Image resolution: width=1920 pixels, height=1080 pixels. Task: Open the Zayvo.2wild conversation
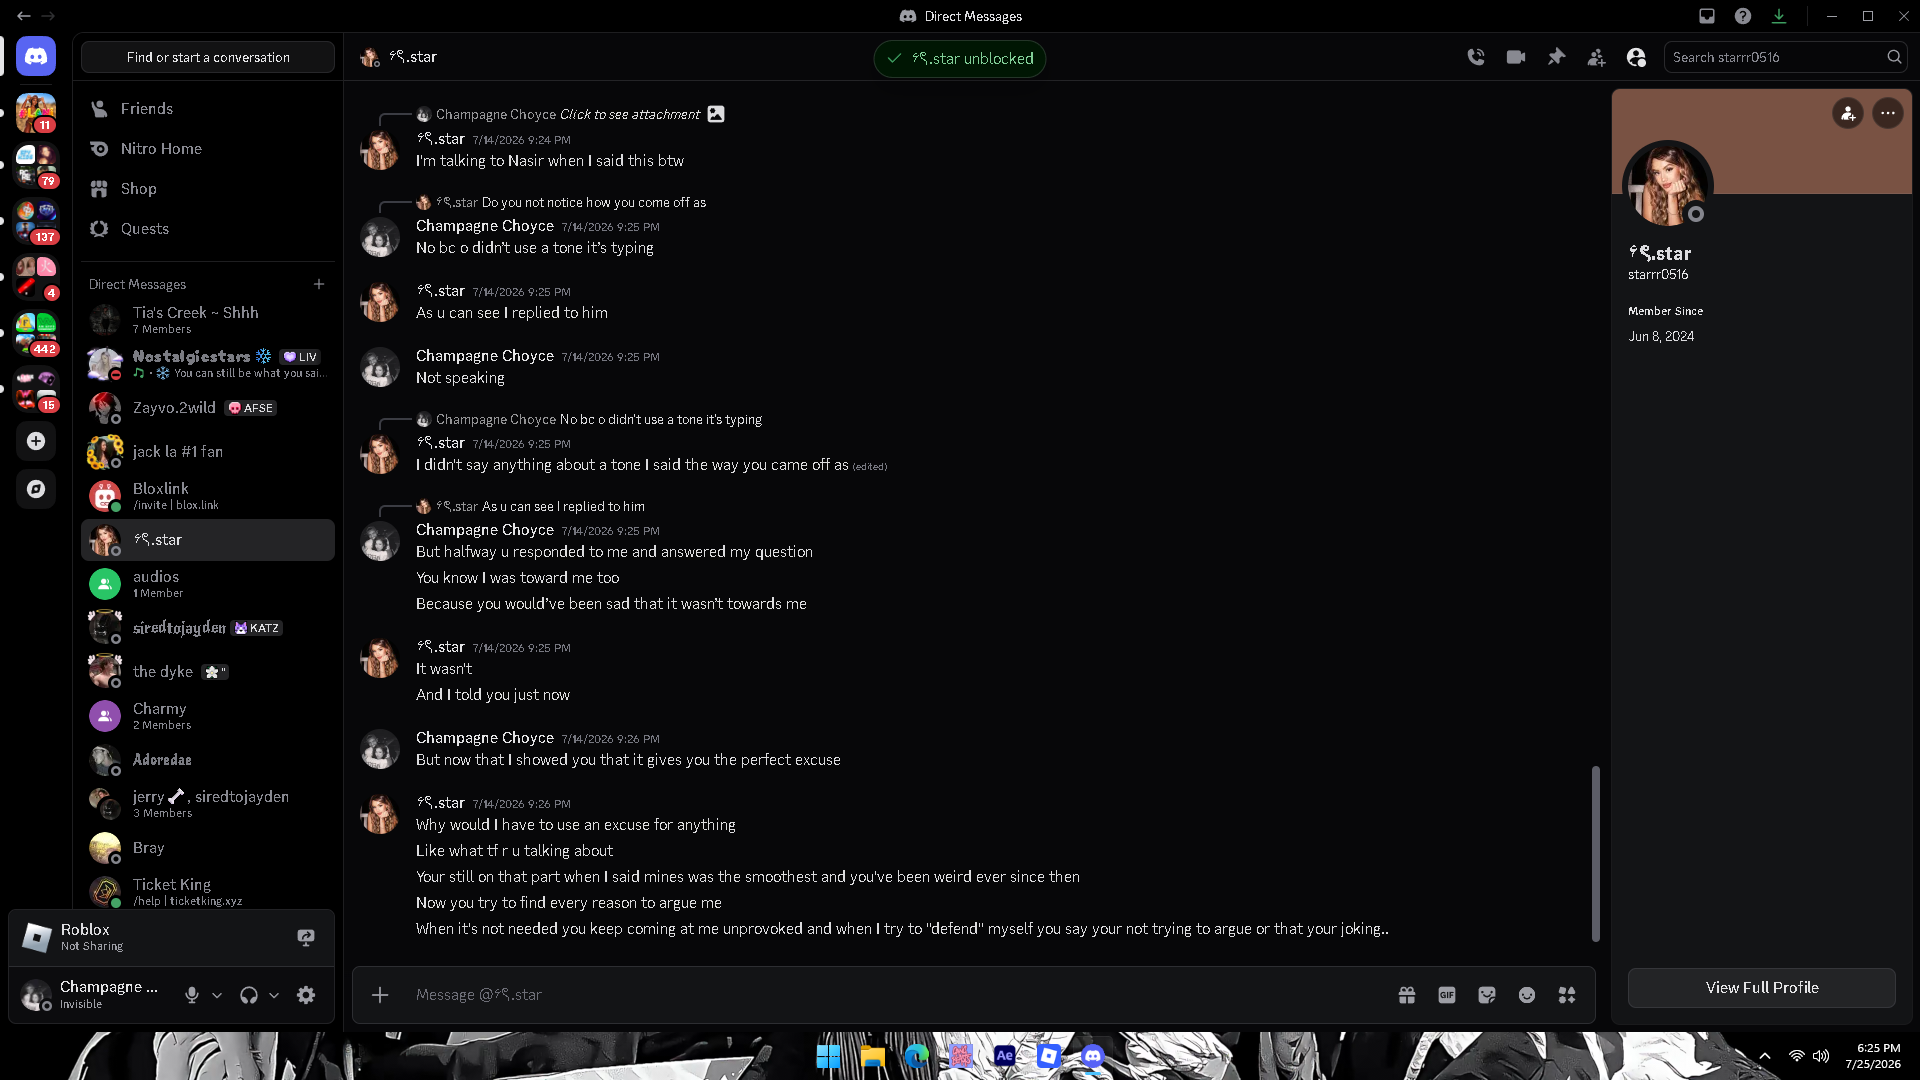[208, 408]
